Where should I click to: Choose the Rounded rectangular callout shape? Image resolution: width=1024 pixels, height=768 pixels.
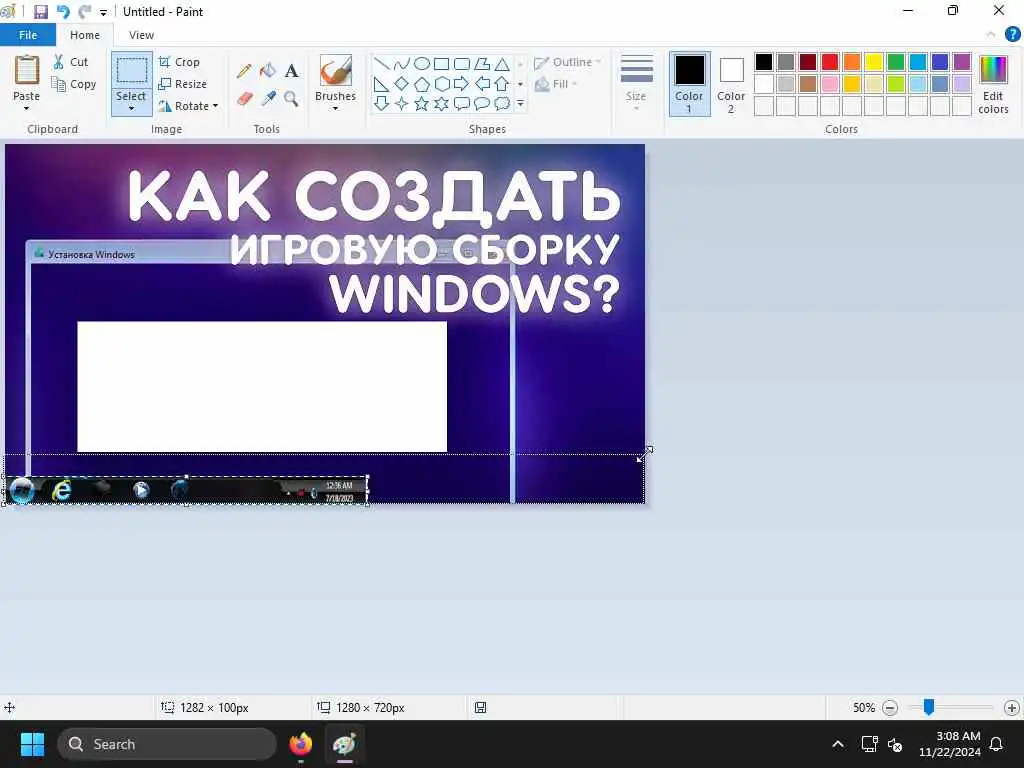click(x=462, y=103)
